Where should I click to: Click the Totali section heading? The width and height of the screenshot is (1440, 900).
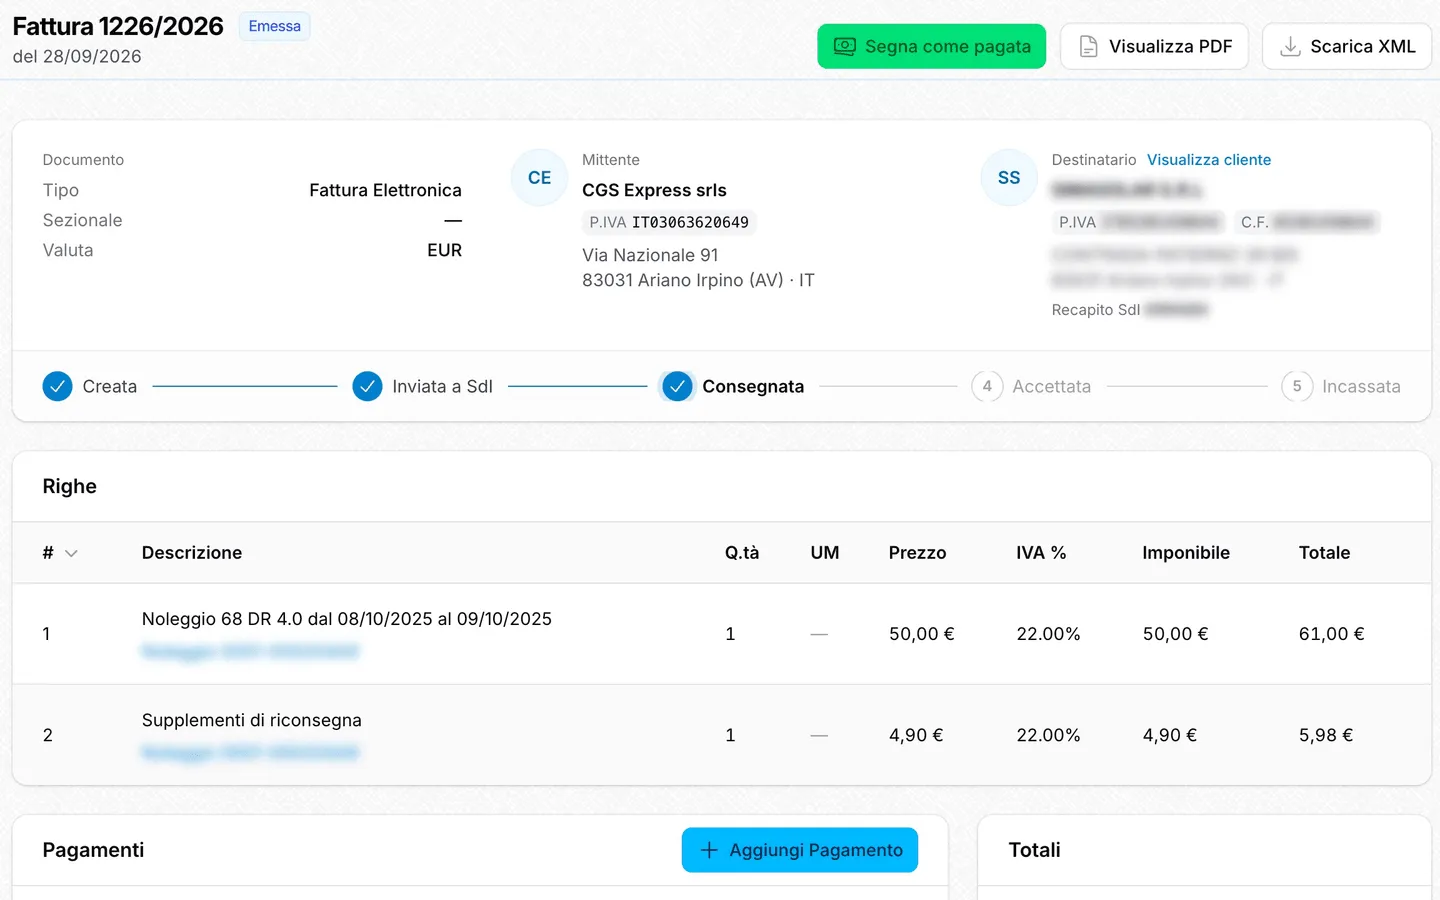coord(1034,850)
